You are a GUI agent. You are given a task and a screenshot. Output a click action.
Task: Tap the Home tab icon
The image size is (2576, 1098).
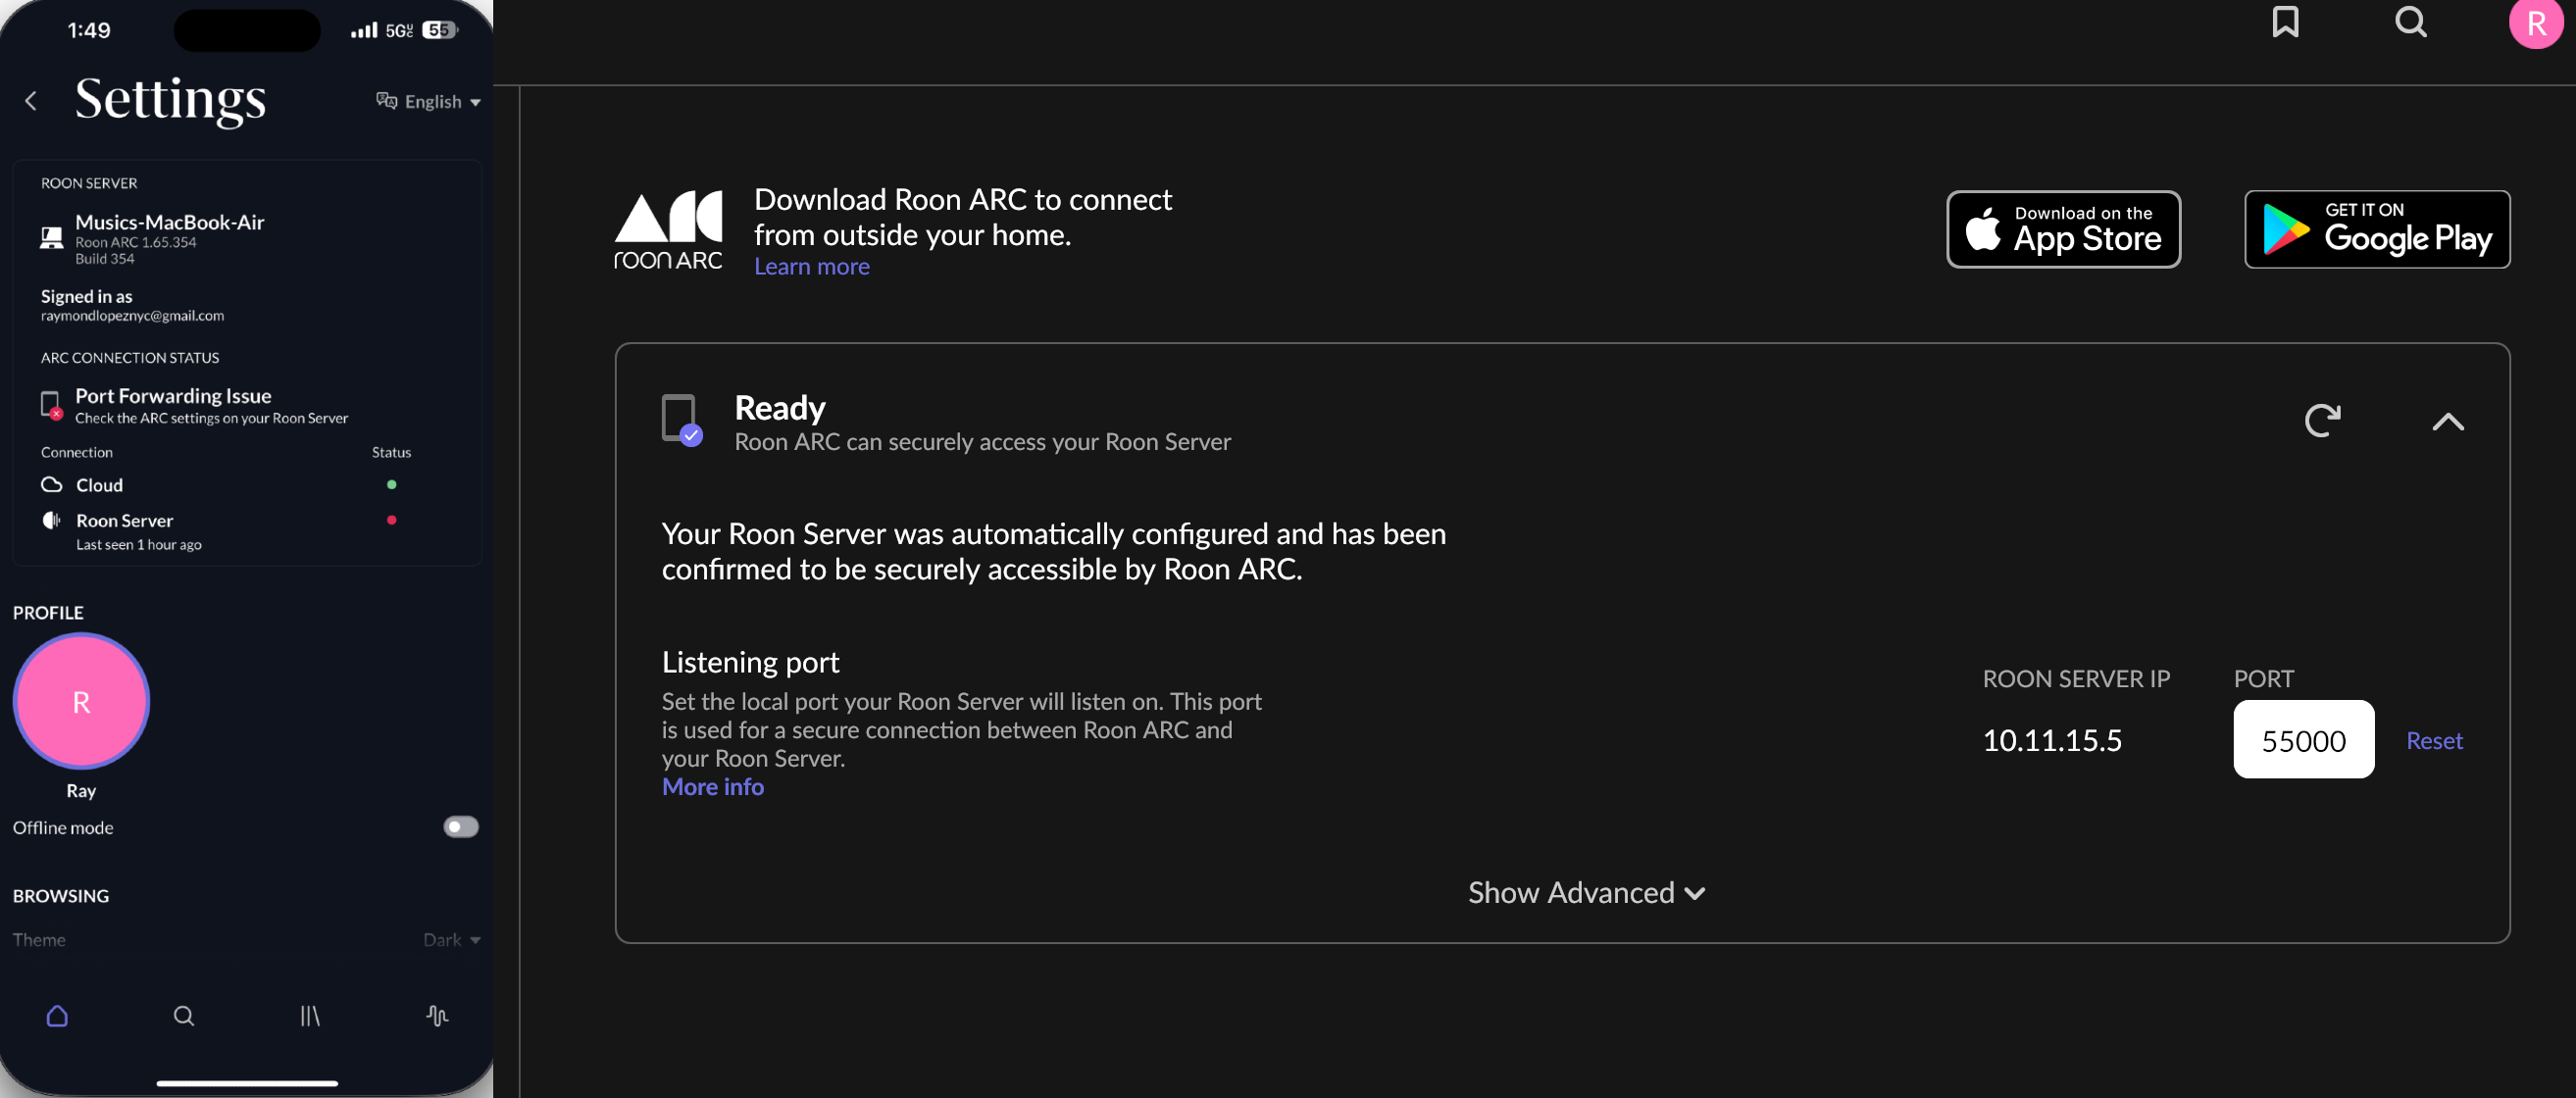(x=57, y=1015)
